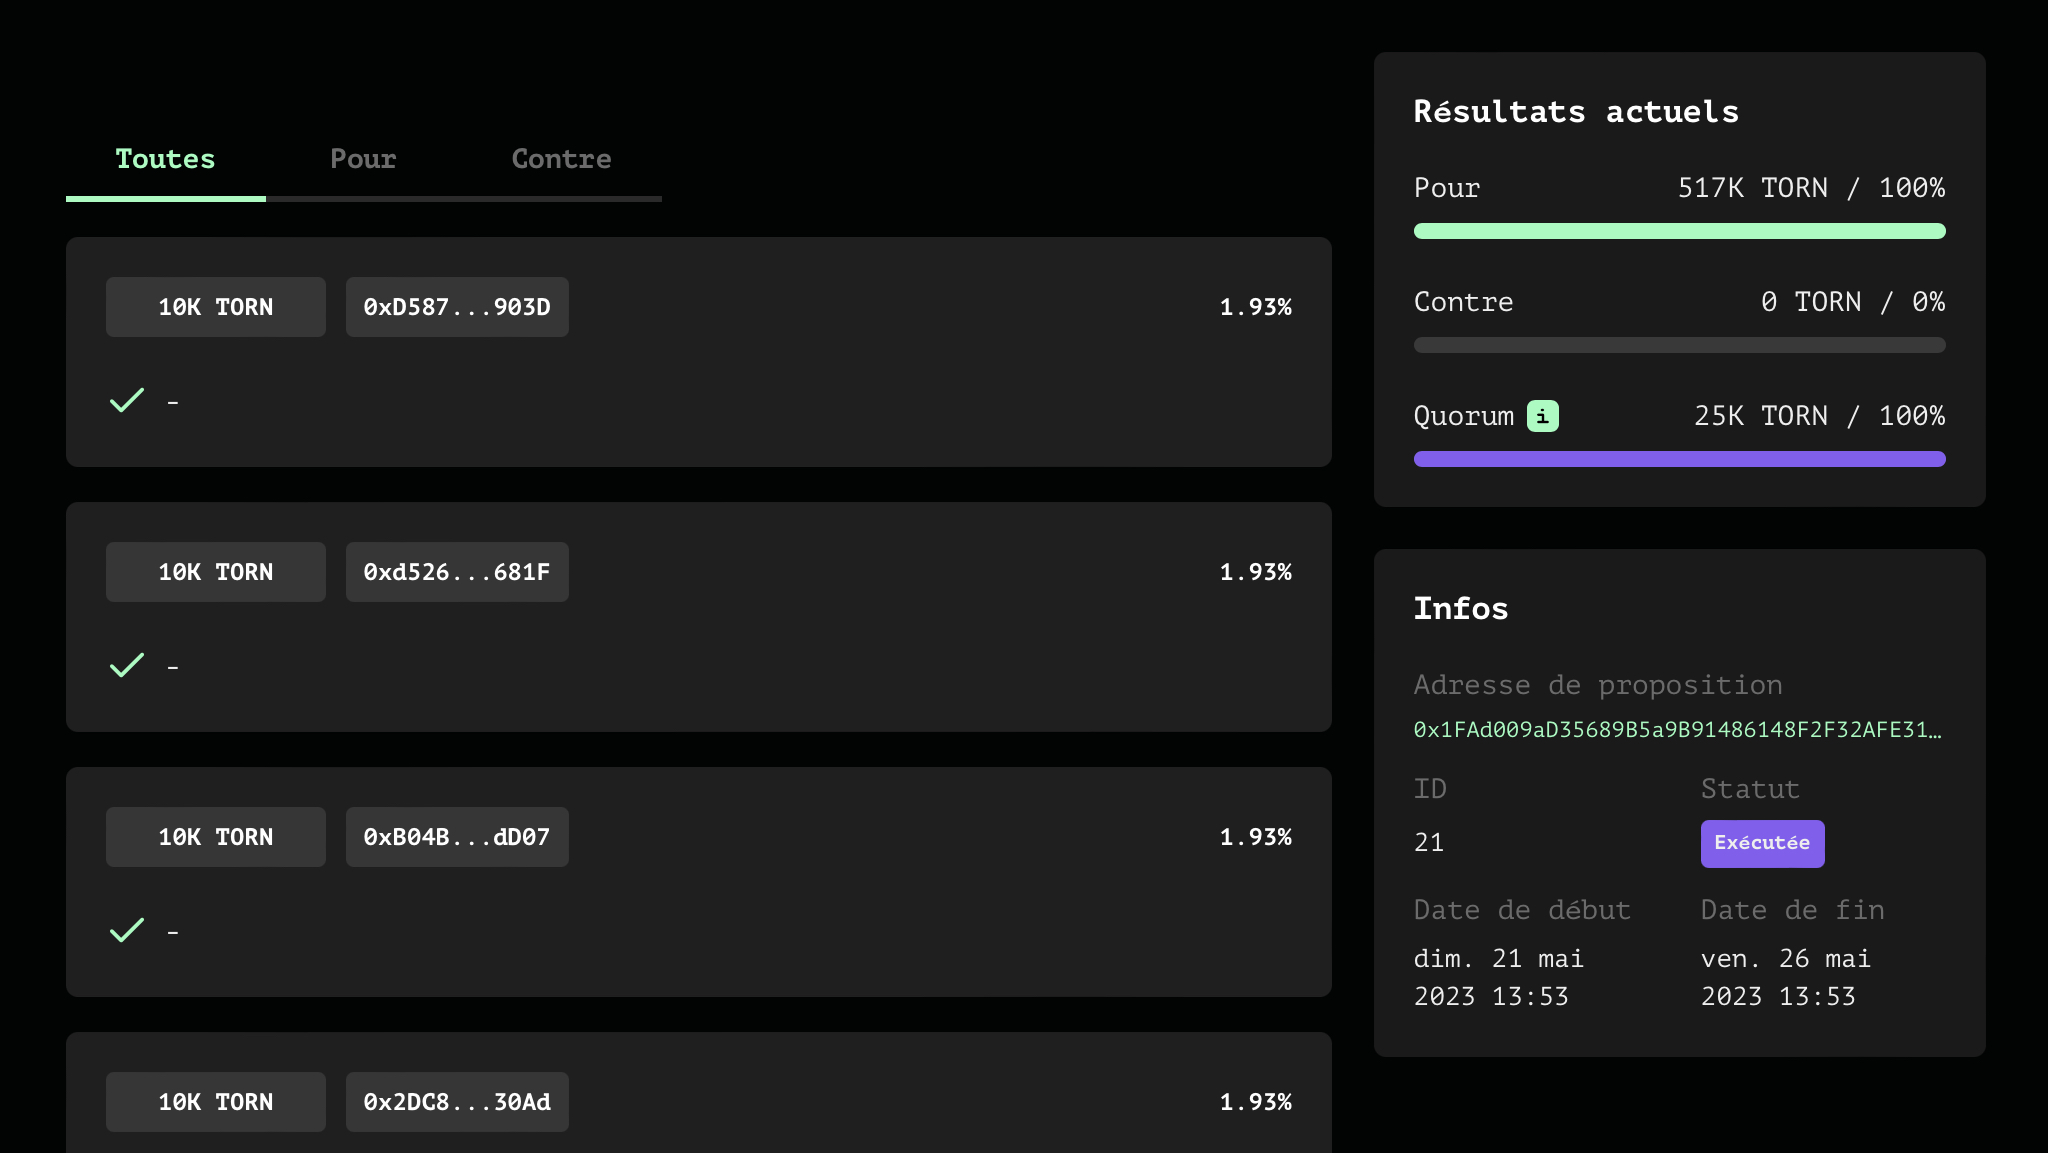
Task: Click the green checkmark in the 0xd526...681F card
Action: [x=127, y=665]
